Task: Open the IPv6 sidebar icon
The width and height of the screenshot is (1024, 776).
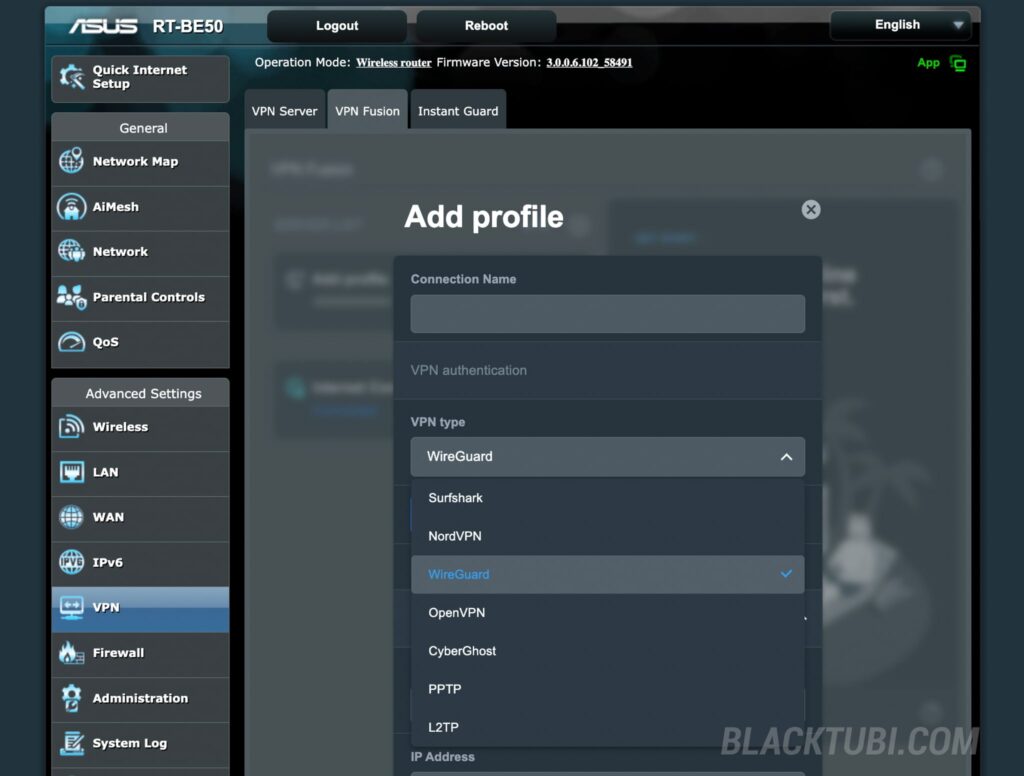Action: tap(72, 562)
